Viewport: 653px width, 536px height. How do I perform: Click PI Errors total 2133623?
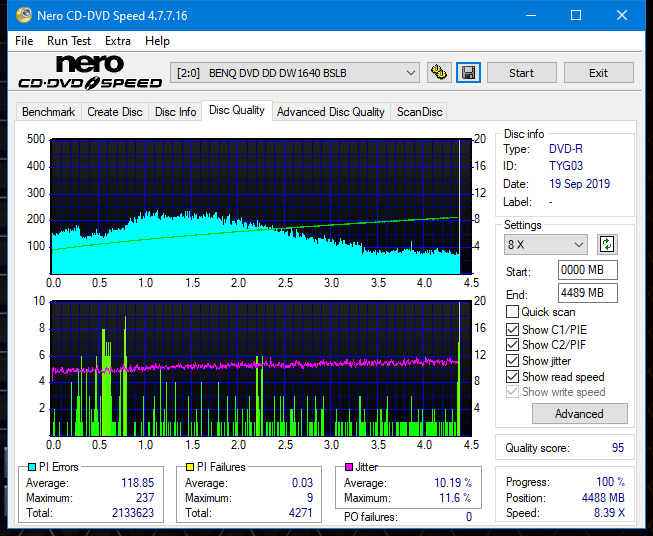click(133, 513)
